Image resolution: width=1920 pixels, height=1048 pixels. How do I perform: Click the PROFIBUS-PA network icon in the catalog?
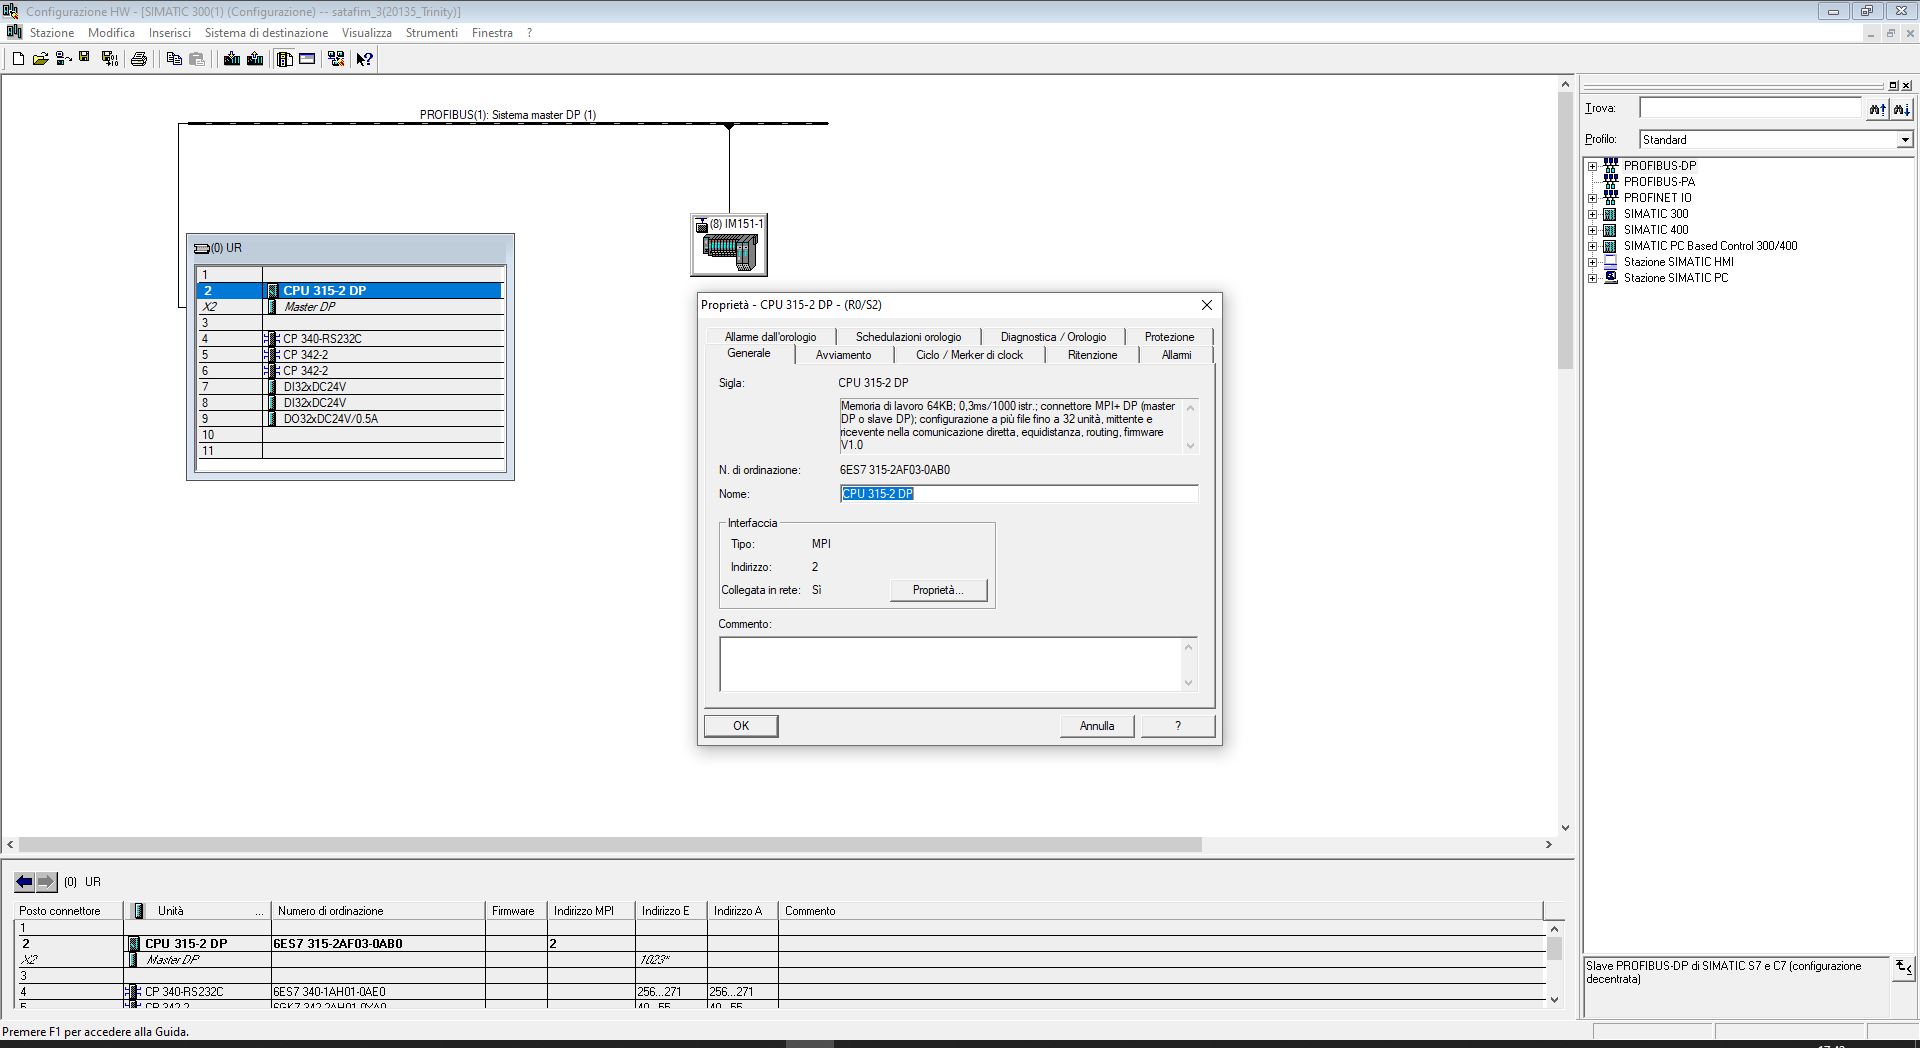(x=1610, y=182)
